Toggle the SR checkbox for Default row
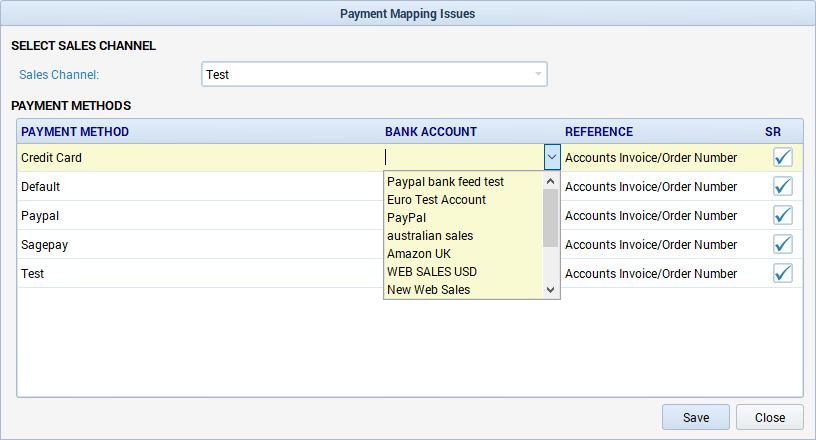816x440 pixels. point(783,186)
